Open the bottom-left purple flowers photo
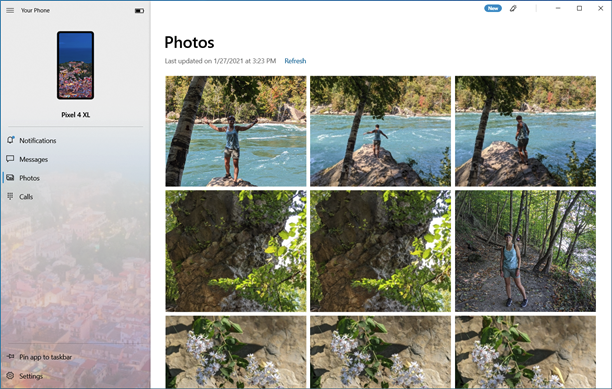 pos(236,352)
